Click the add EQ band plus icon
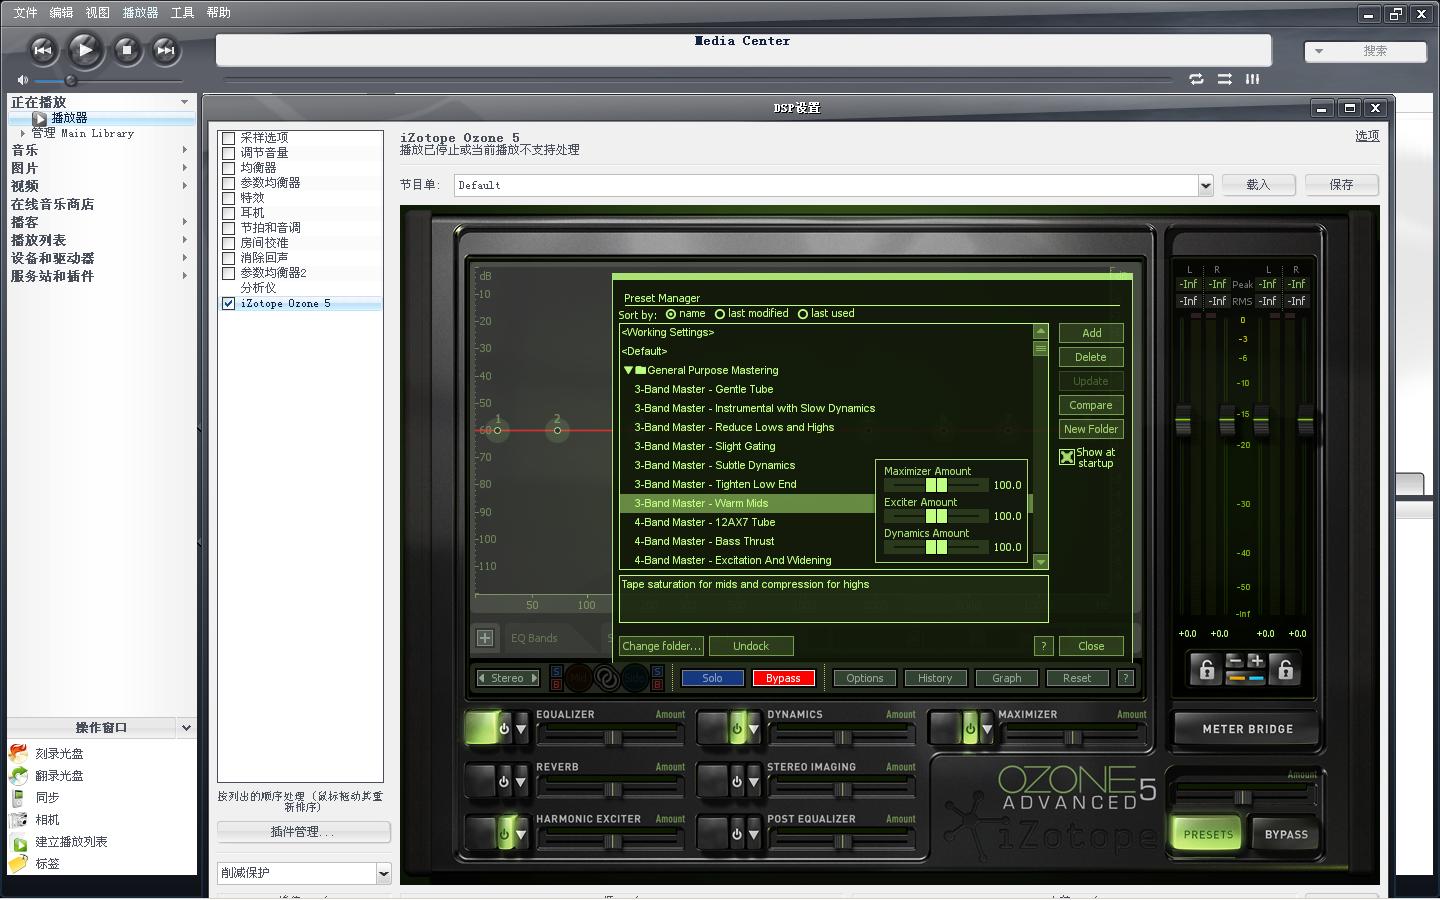Image resolution: width=1440 pixels, height=900 pixels. click(x=485, y=638)
